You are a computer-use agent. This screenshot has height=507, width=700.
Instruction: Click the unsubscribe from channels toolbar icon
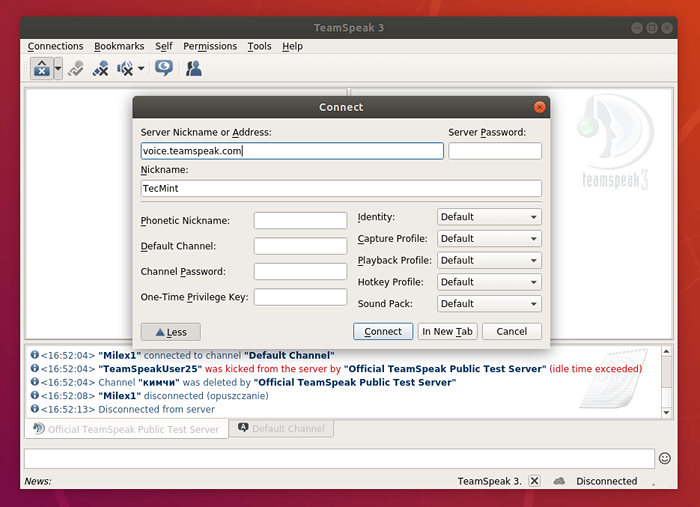click(x=101, y=69)
